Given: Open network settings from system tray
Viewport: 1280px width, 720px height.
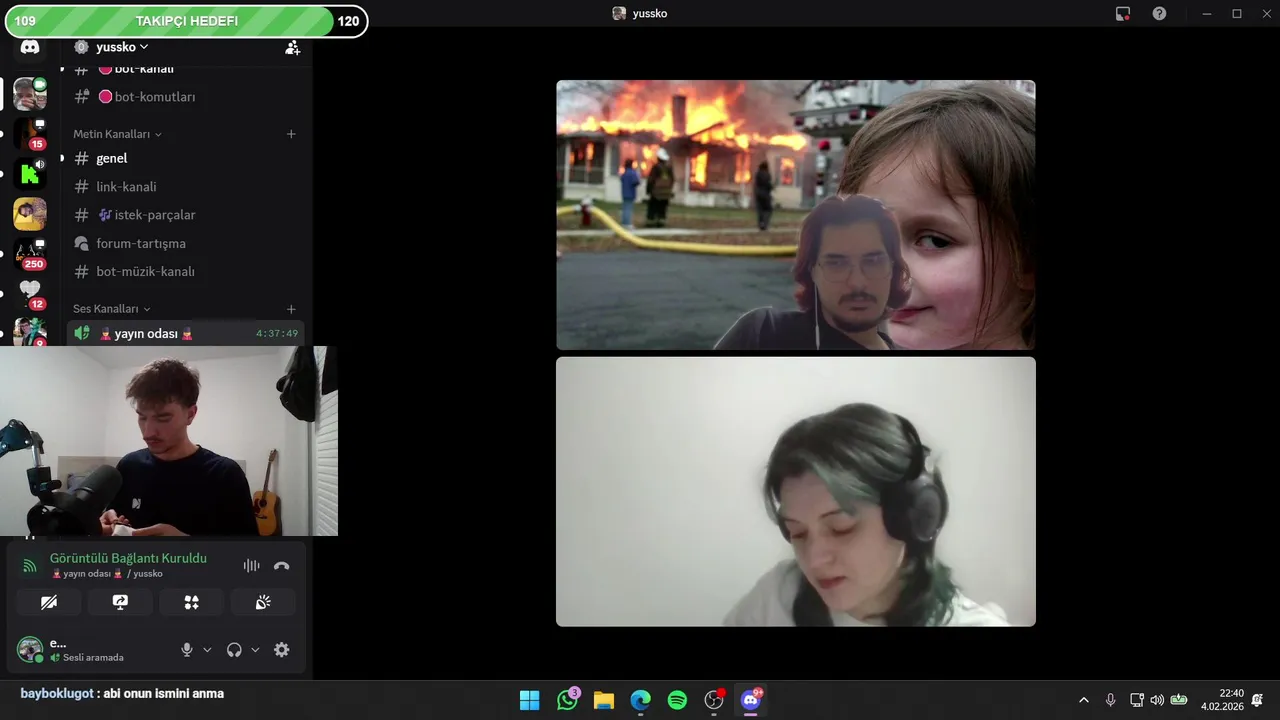Looking at the screenshot, I should tap(1137, 700).
